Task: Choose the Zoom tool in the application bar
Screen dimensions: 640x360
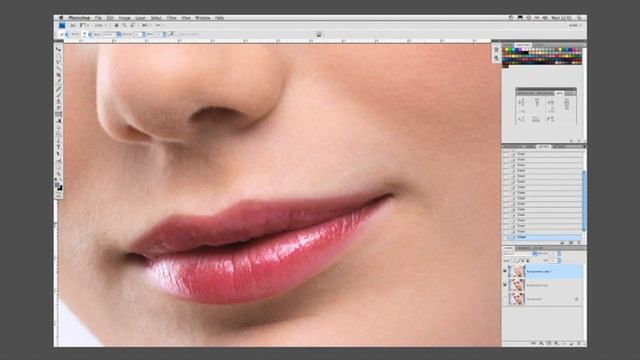Action: click(124, 25)
